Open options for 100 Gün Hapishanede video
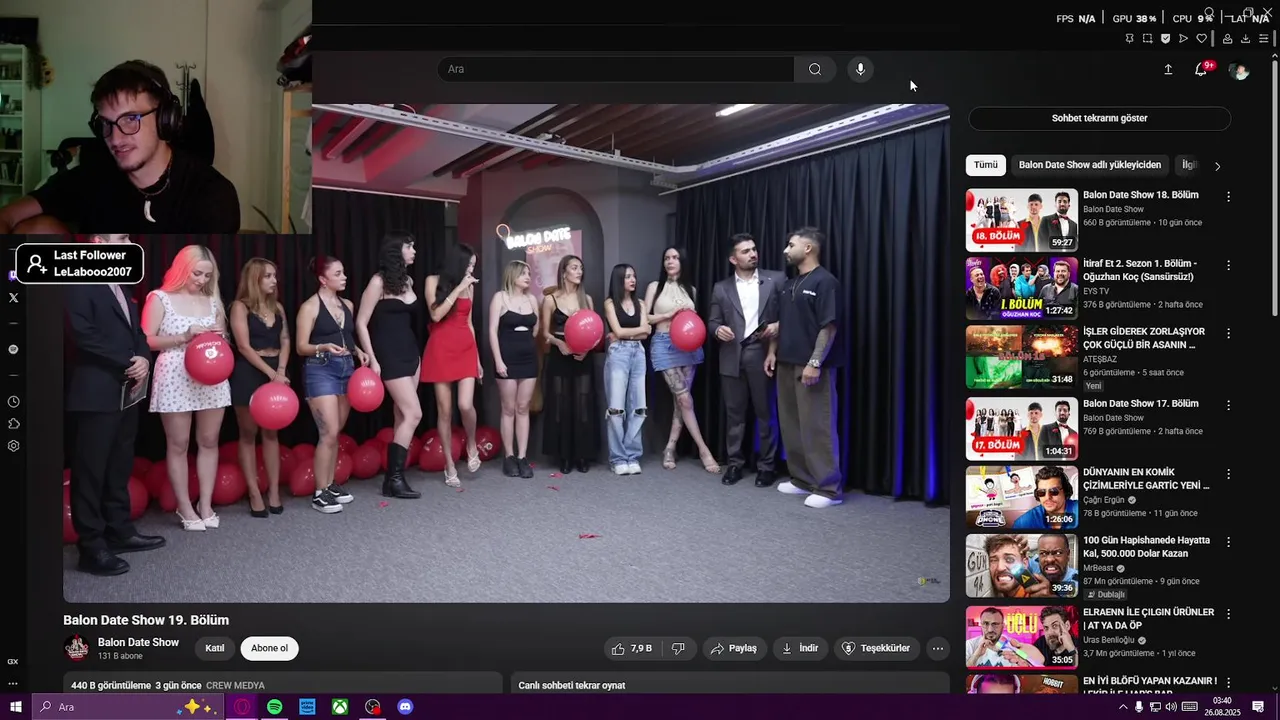Screen dimensions: 1280x720 coord(1228,542)
